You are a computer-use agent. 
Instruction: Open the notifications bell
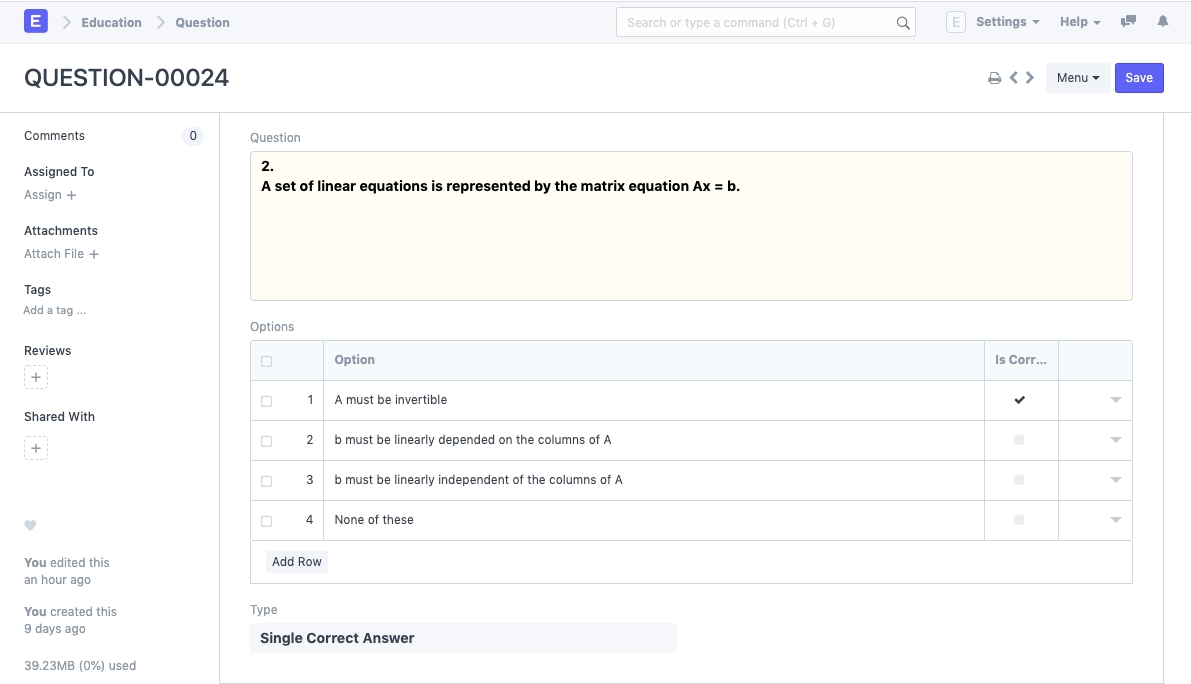coord(1162,22)
